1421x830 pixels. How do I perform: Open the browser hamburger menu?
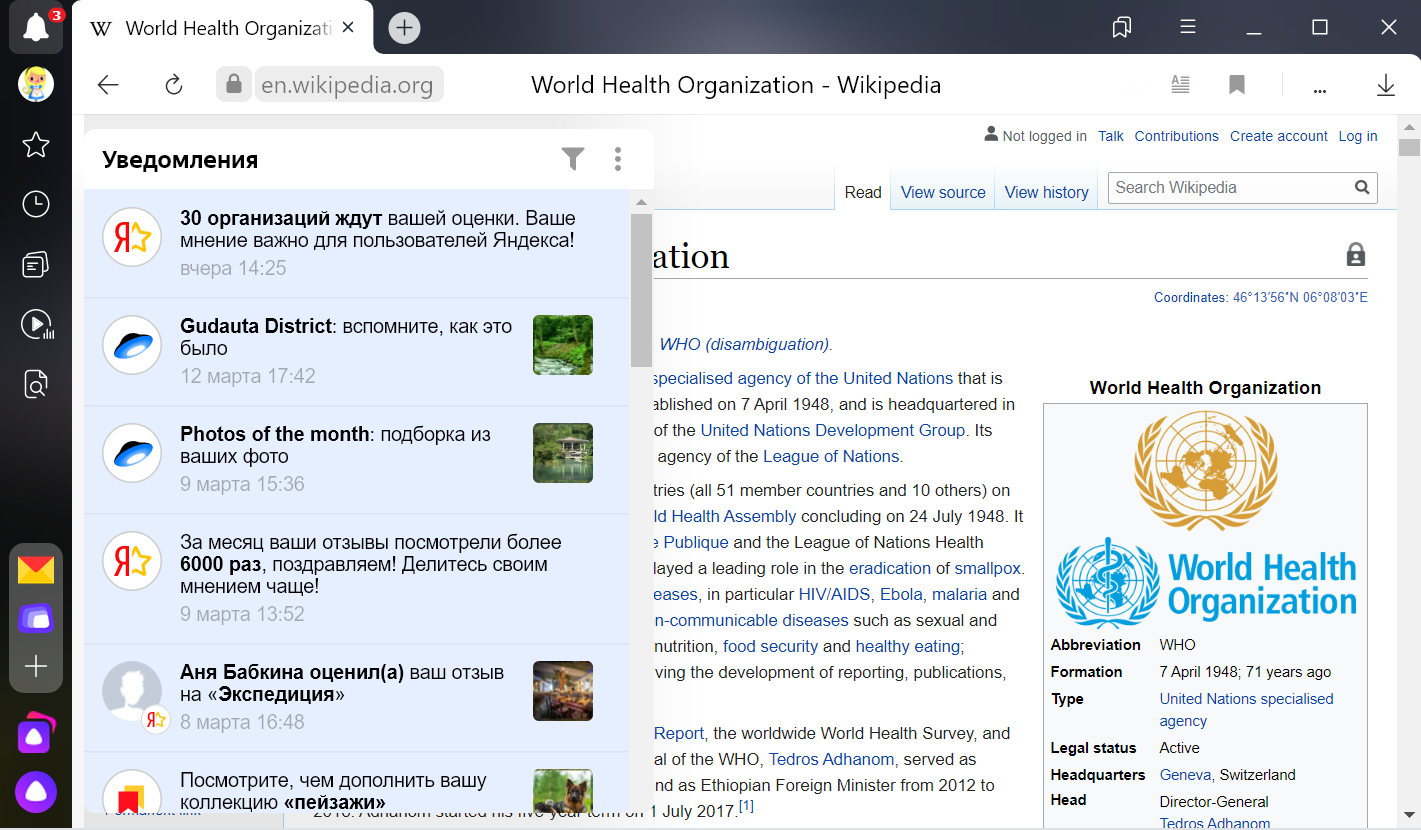pos(1188,27)
